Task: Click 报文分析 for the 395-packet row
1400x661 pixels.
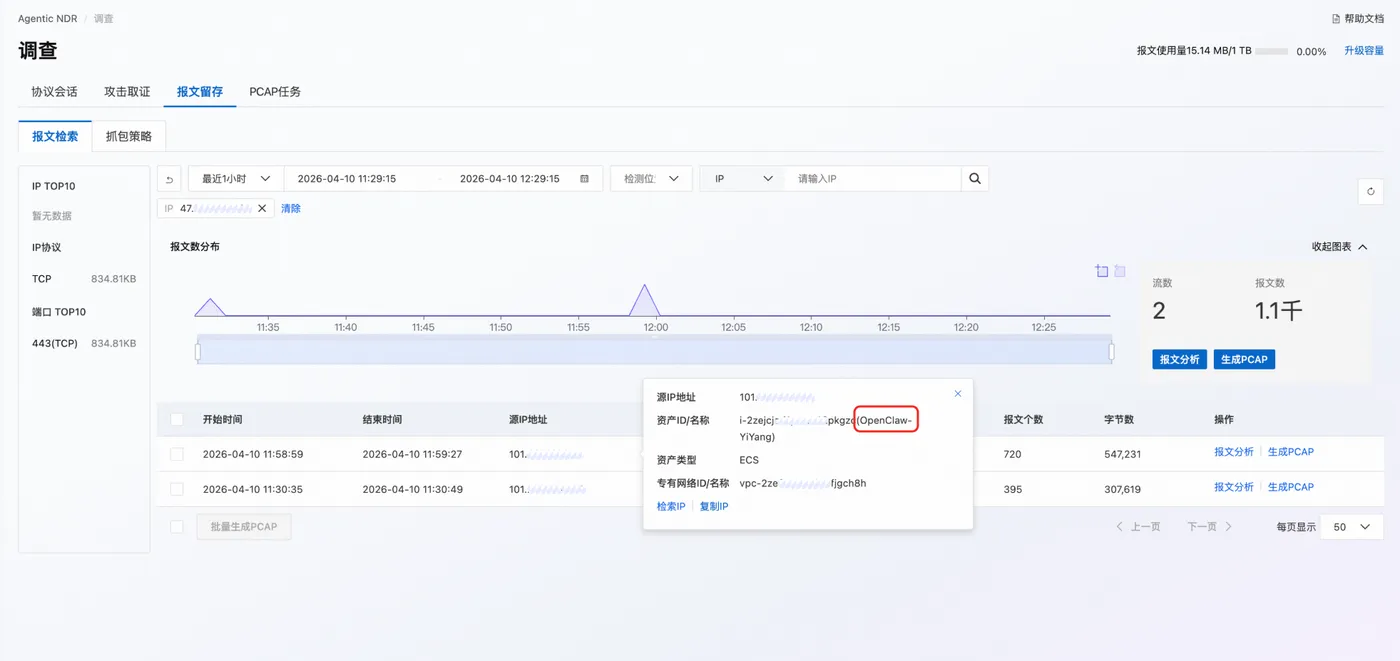Action: click(1234, 487)
